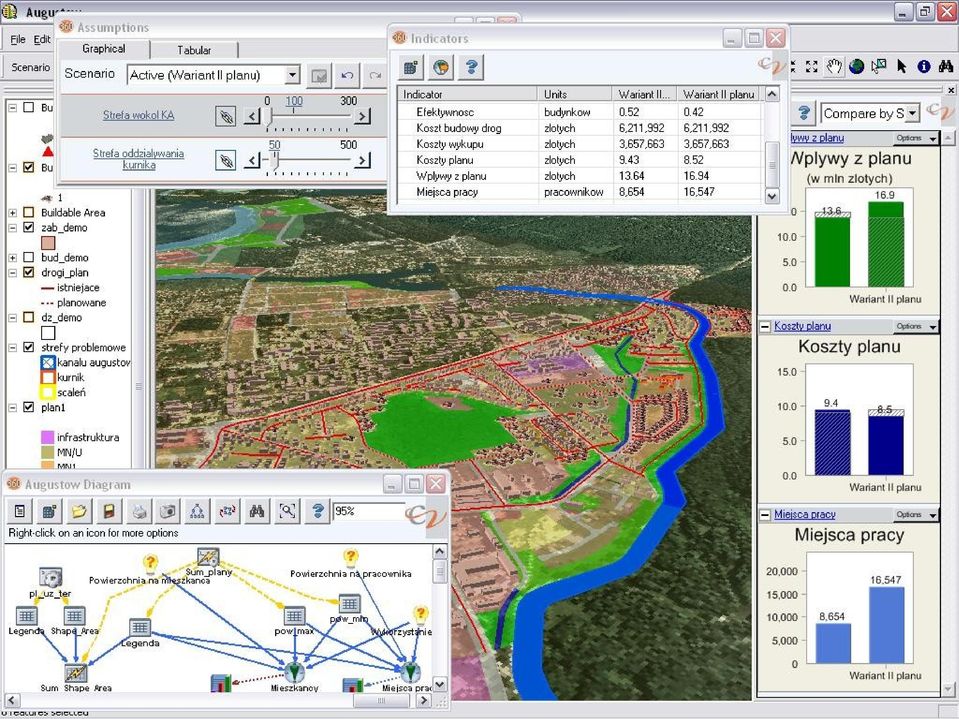Collapse the strefy problemowe tree node
Screen dimensions: 959x719
click(x=12, y=347)
